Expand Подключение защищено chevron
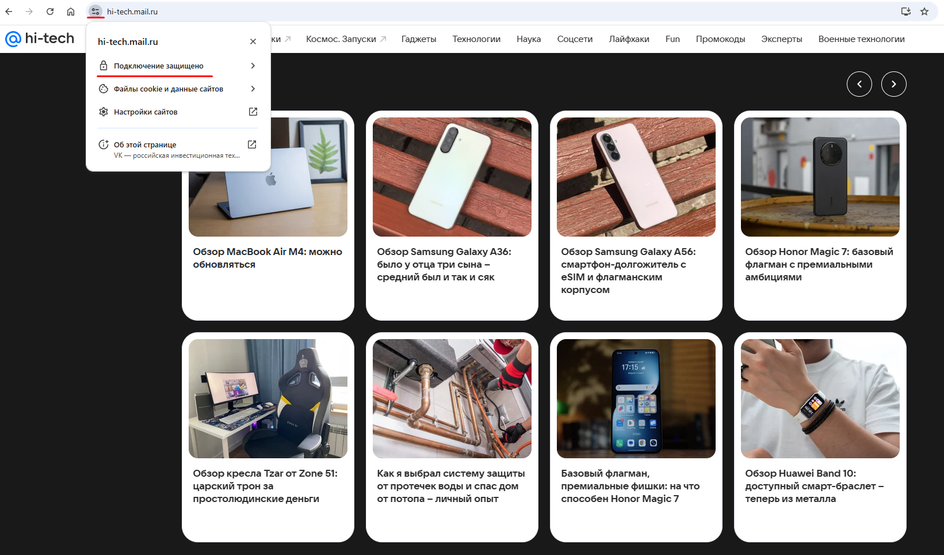 point(253,66)
